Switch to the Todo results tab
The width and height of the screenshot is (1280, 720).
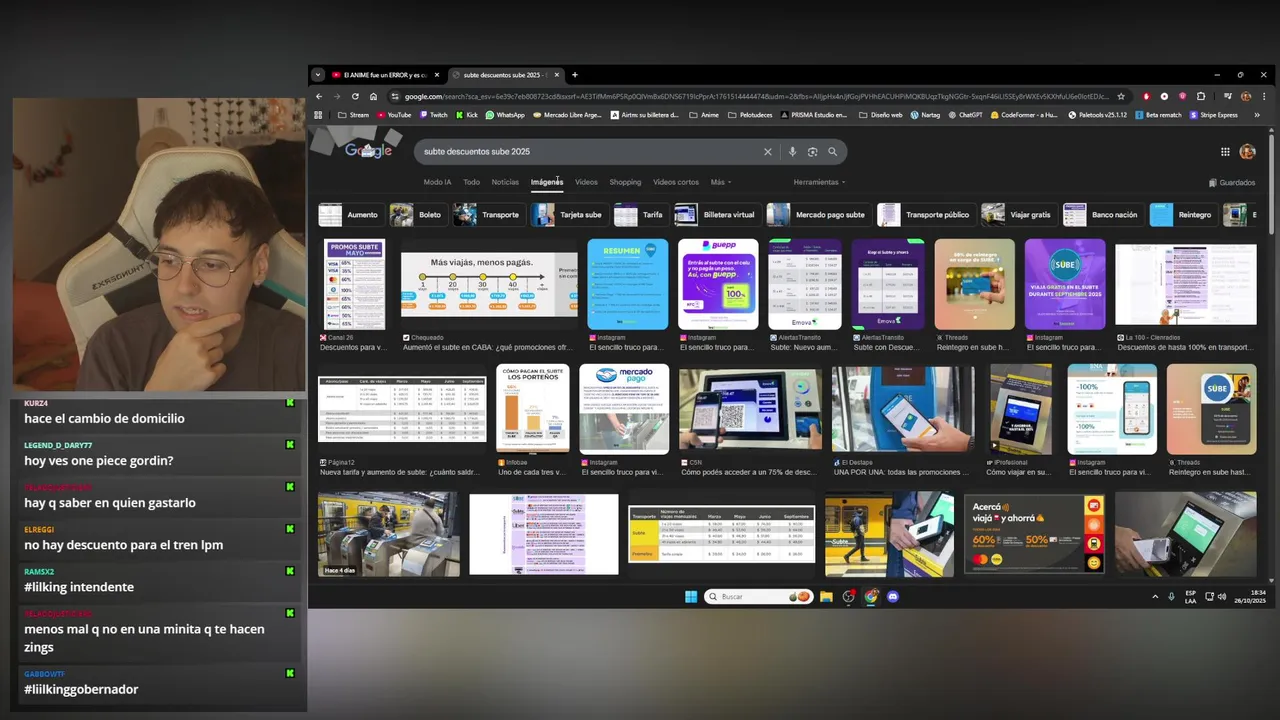click(x=471, y=182)
